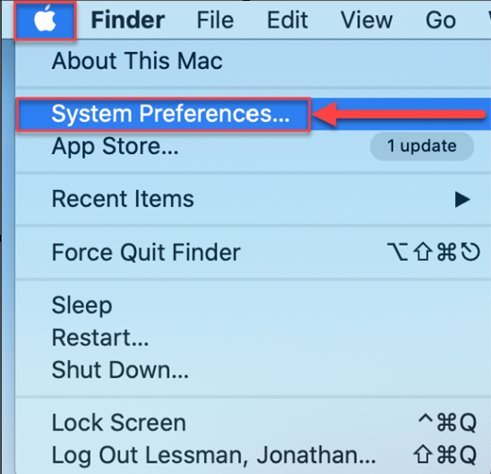Select Force Quit Finder
This screenshot has width=491, height=474.
tap(253, 252)
